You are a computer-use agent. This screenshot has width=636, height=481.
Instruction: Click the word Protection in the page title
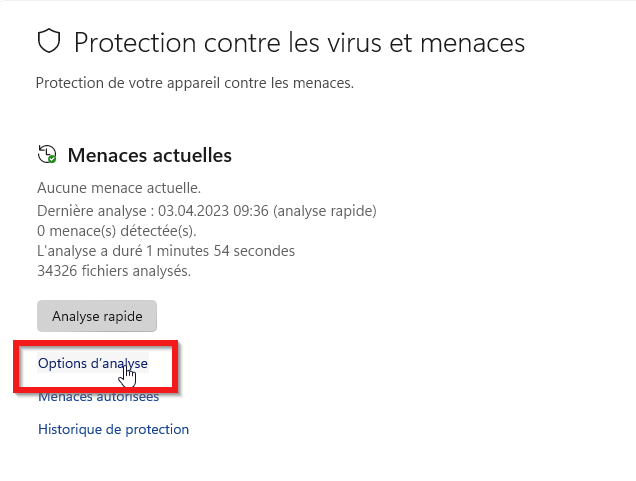click(135, 42)
